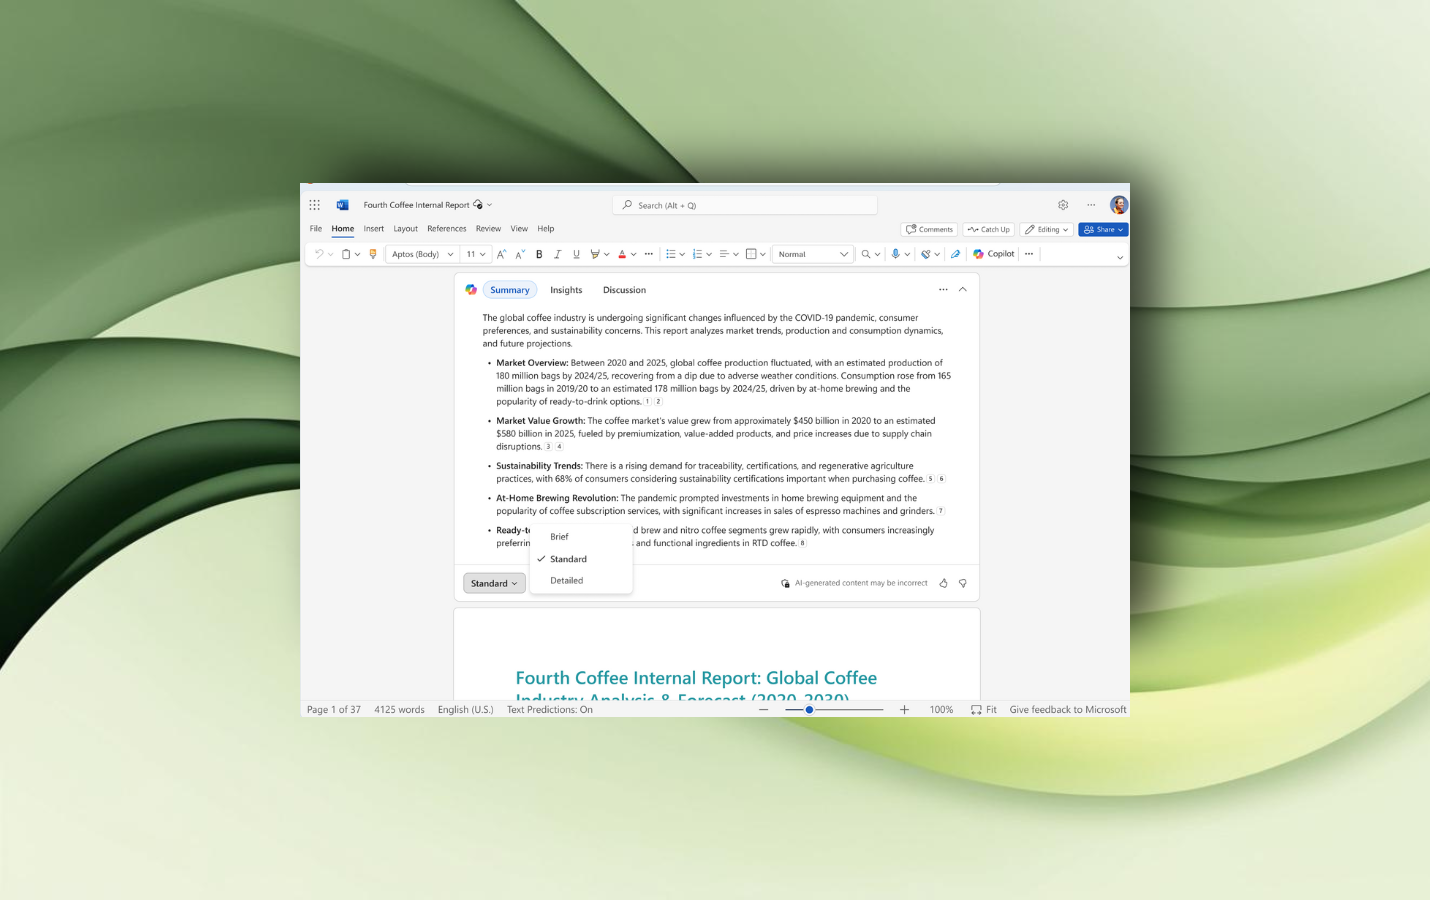Viewport: 1430px width, 900px height.
Task: Decrease font size with shrink icon
Action: click(x=520, y=254)
